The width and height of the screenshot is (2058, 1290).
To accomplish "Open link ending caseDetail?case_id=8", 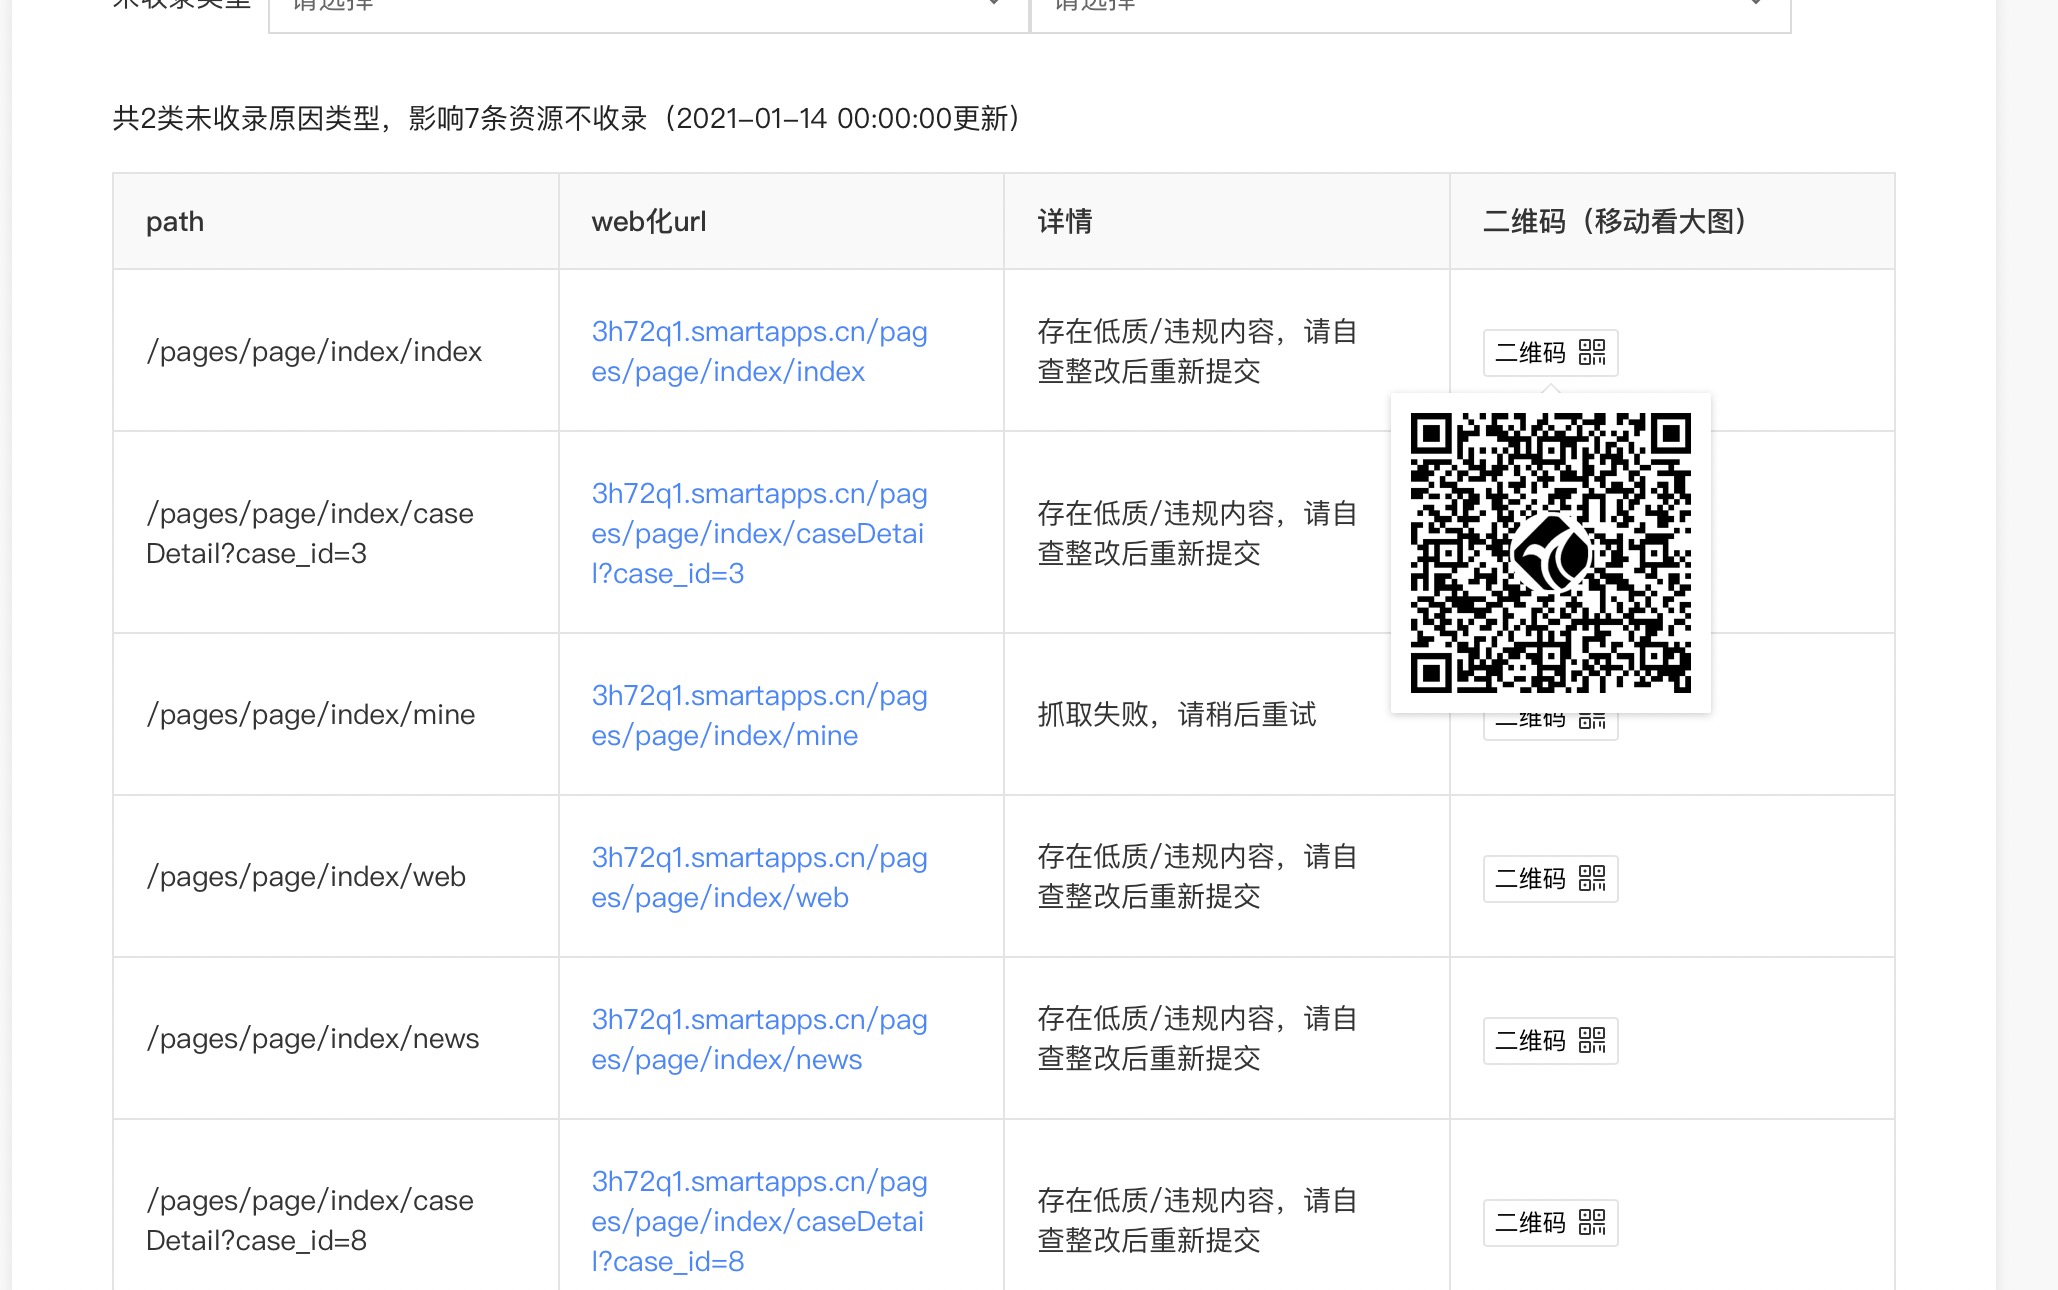I will point(759,1221).
